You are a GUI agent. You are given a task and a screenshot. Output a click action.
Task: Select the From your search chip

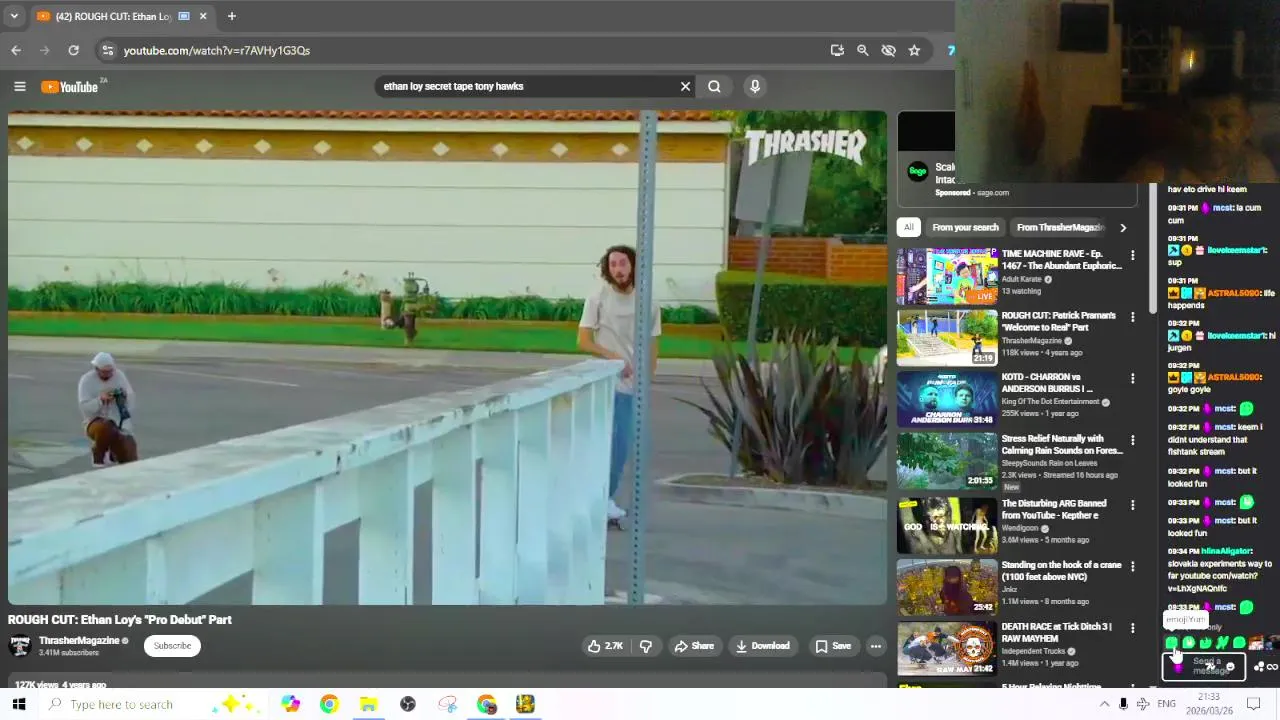click(x=965, y=227)
